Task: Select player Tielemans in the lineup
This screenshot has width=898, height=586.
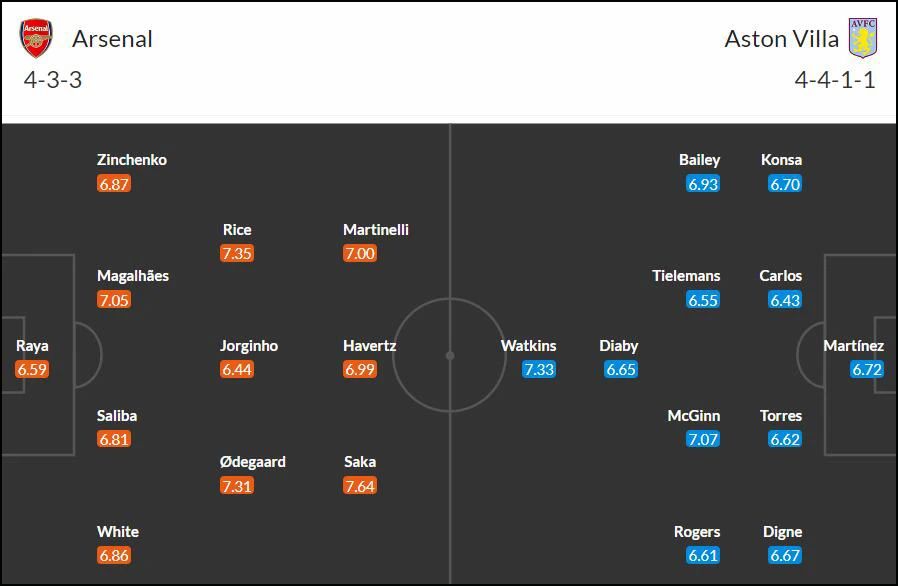Action: 686,276
